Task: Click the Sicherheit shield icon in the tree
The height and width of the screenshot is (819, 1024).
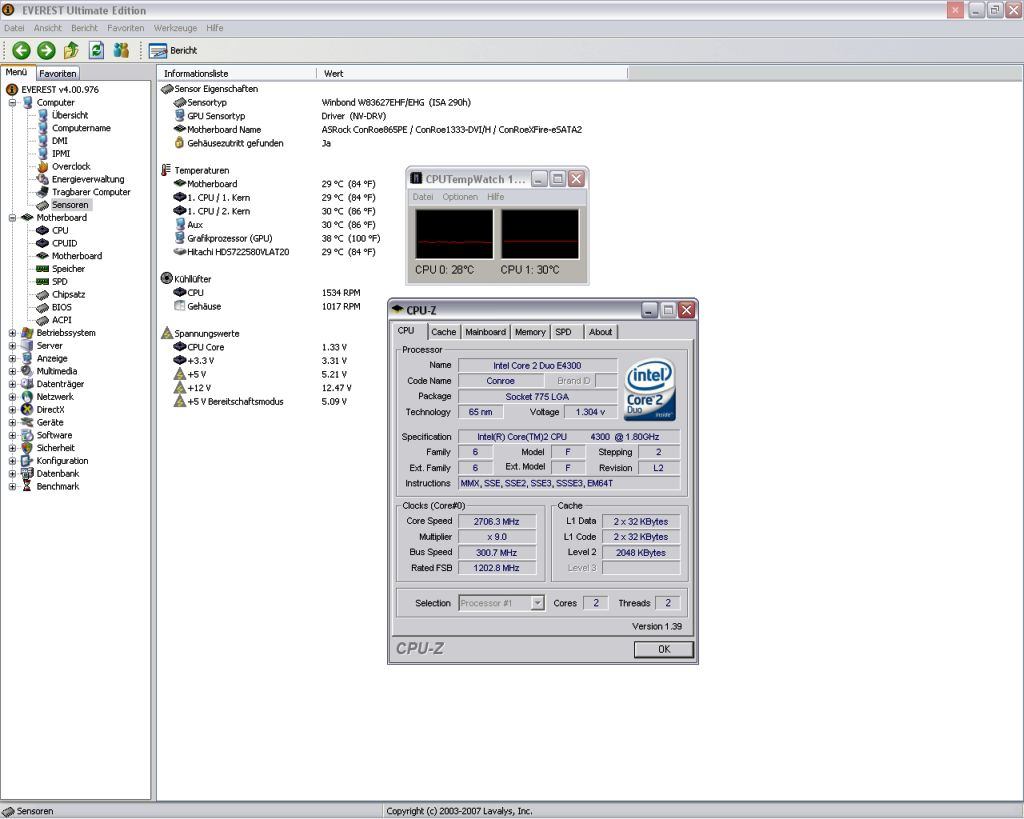Action: click(27, 448)
